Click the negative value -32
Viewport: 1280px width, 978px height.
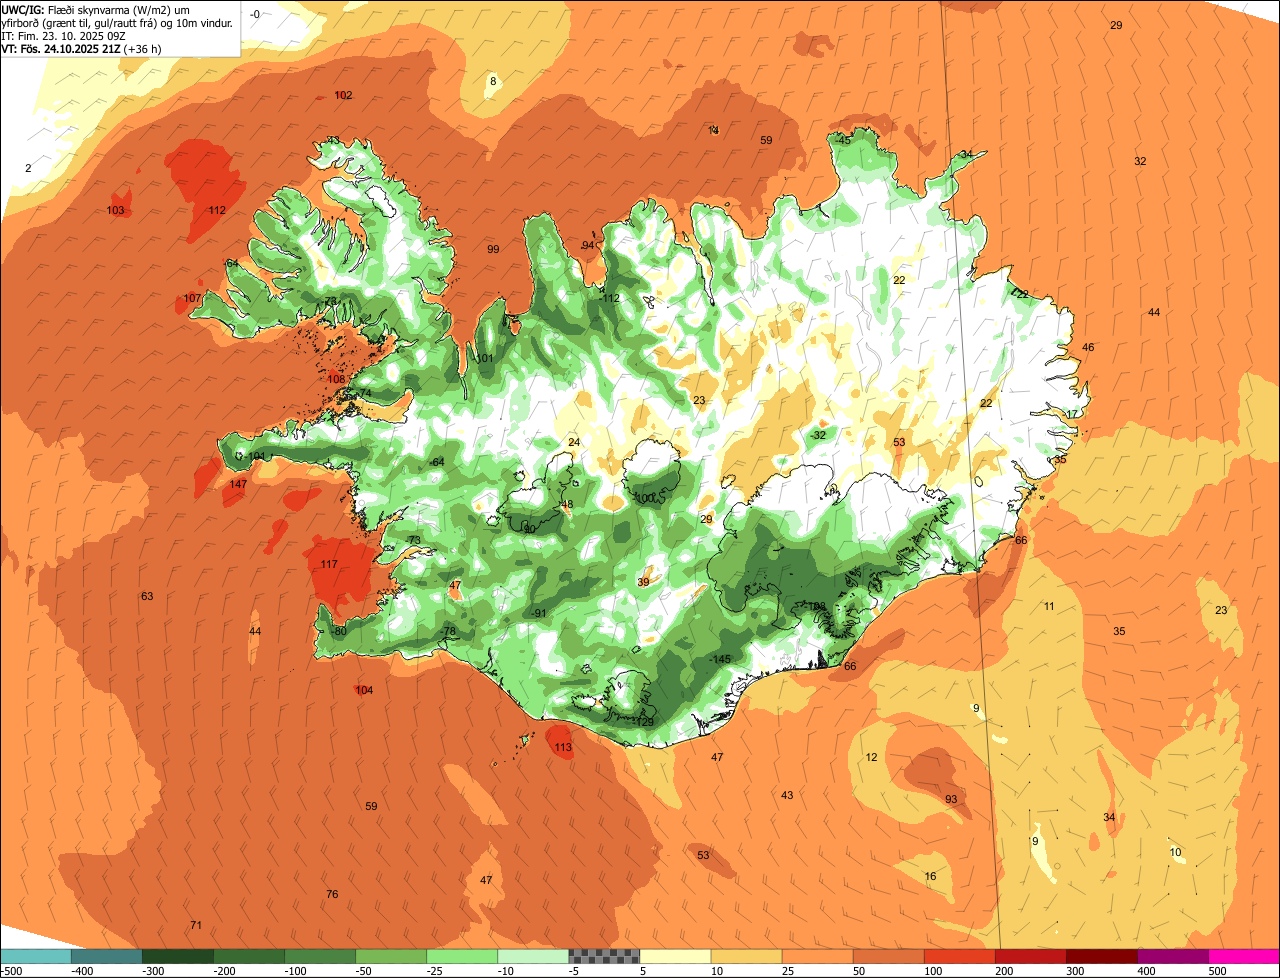(818, 435)
